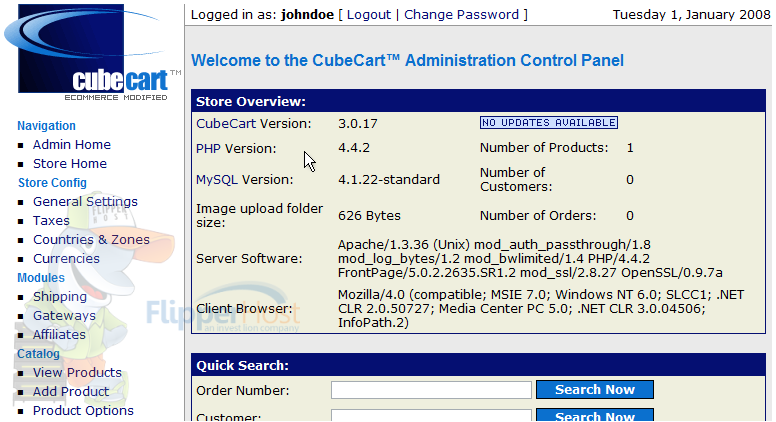Viewport: 776px width, 422px height.
Task: Click the version value 3.0.17
Action: (358, 124)
